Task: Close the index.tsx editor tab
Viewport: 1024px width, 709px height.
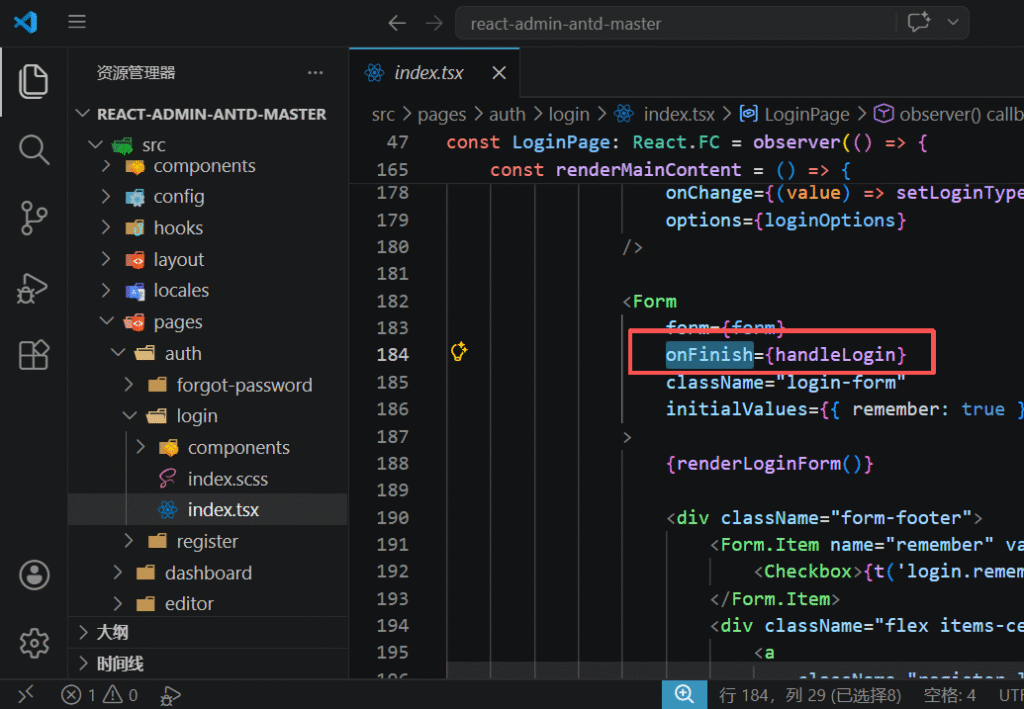Action: pyautogui.click(x=499, y=73)
